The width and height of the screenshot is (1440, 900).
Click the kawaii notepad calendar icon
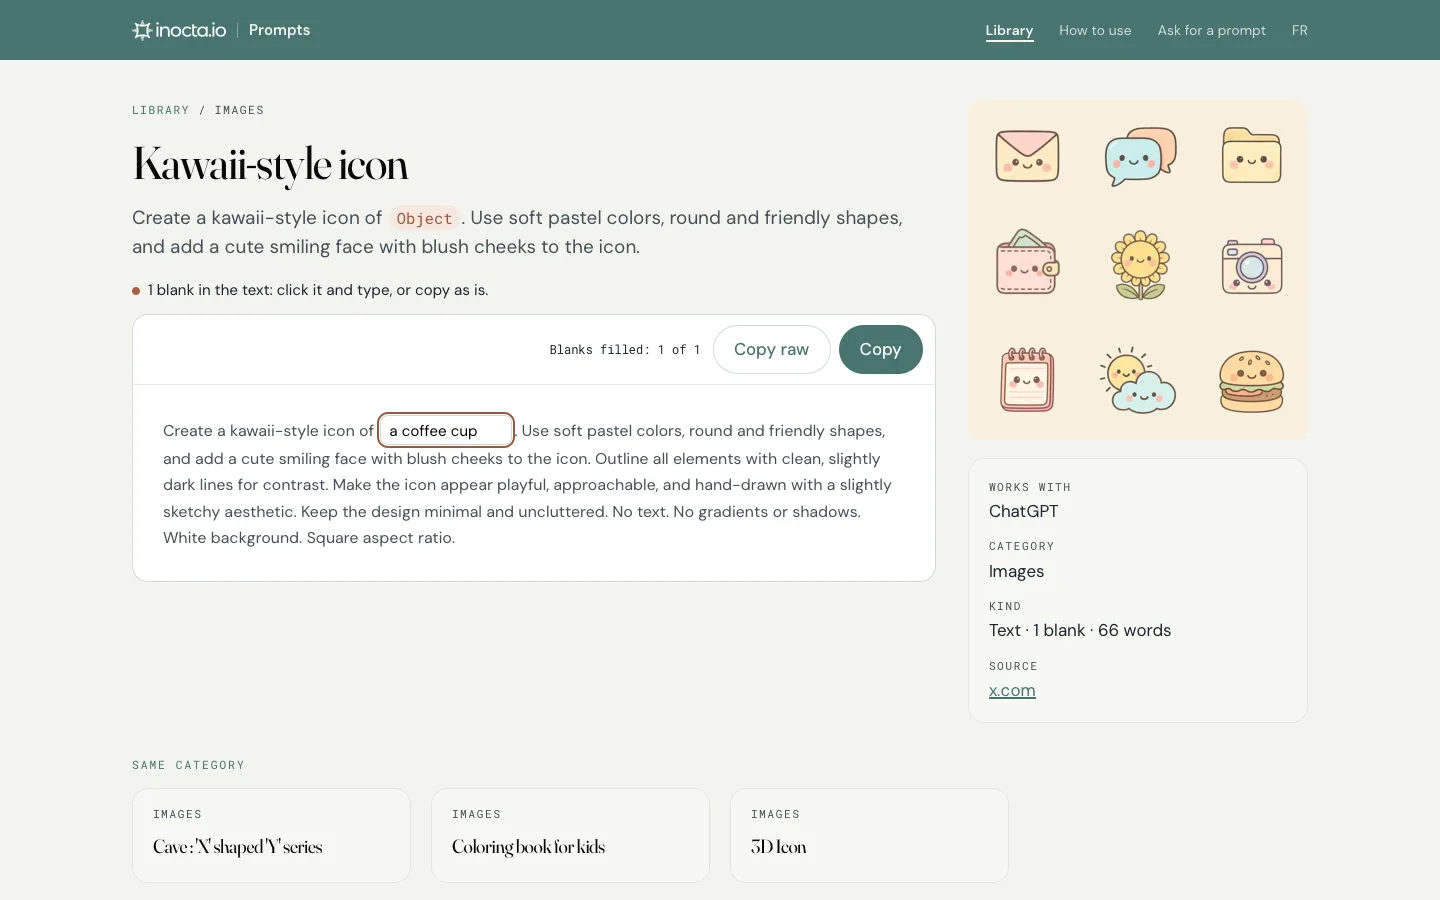point(1027,380)
